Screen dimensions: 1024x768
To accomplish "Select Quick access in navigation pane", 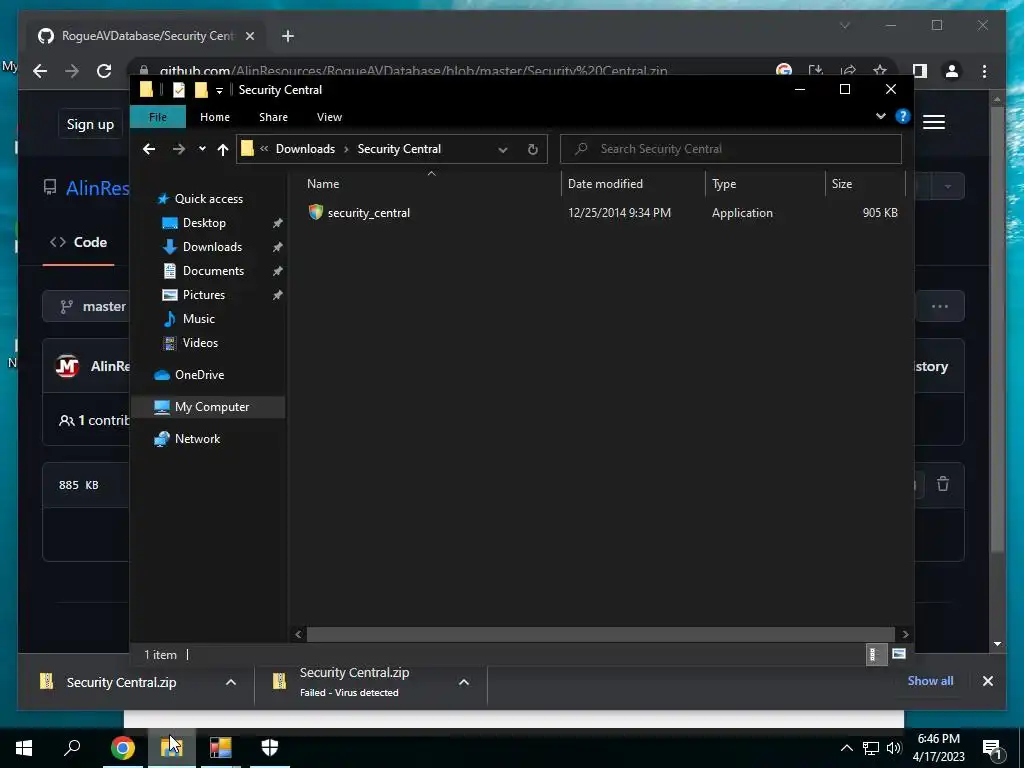I will (x=208, y=199).
